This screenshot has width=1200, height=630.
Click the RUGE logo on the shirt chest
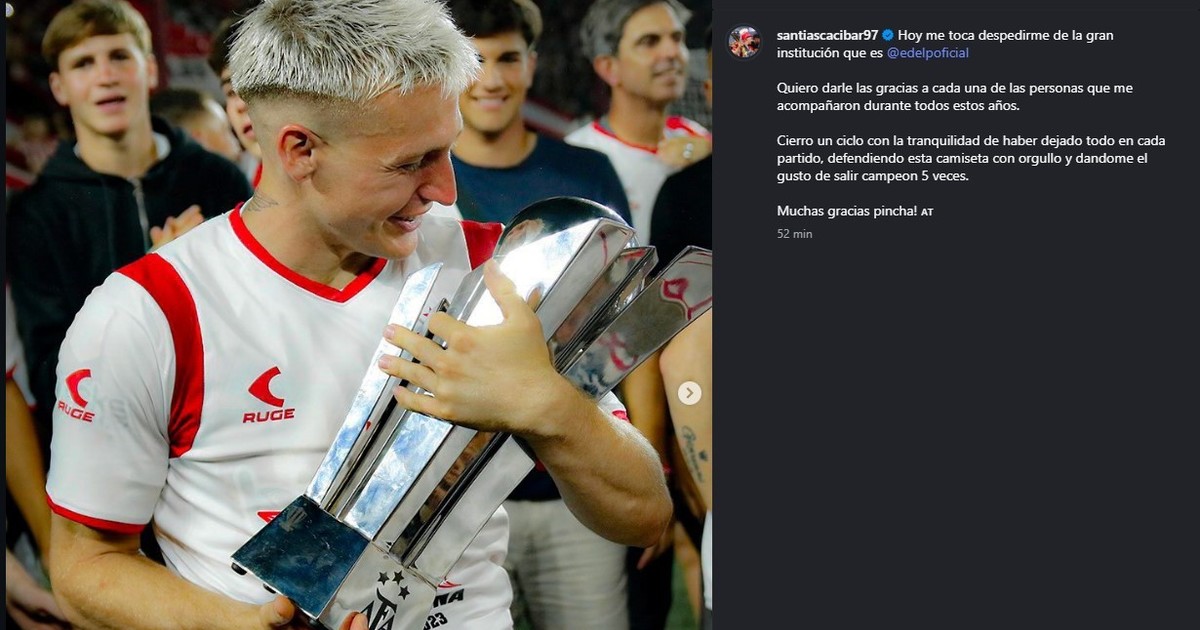[x=267, y=395]
